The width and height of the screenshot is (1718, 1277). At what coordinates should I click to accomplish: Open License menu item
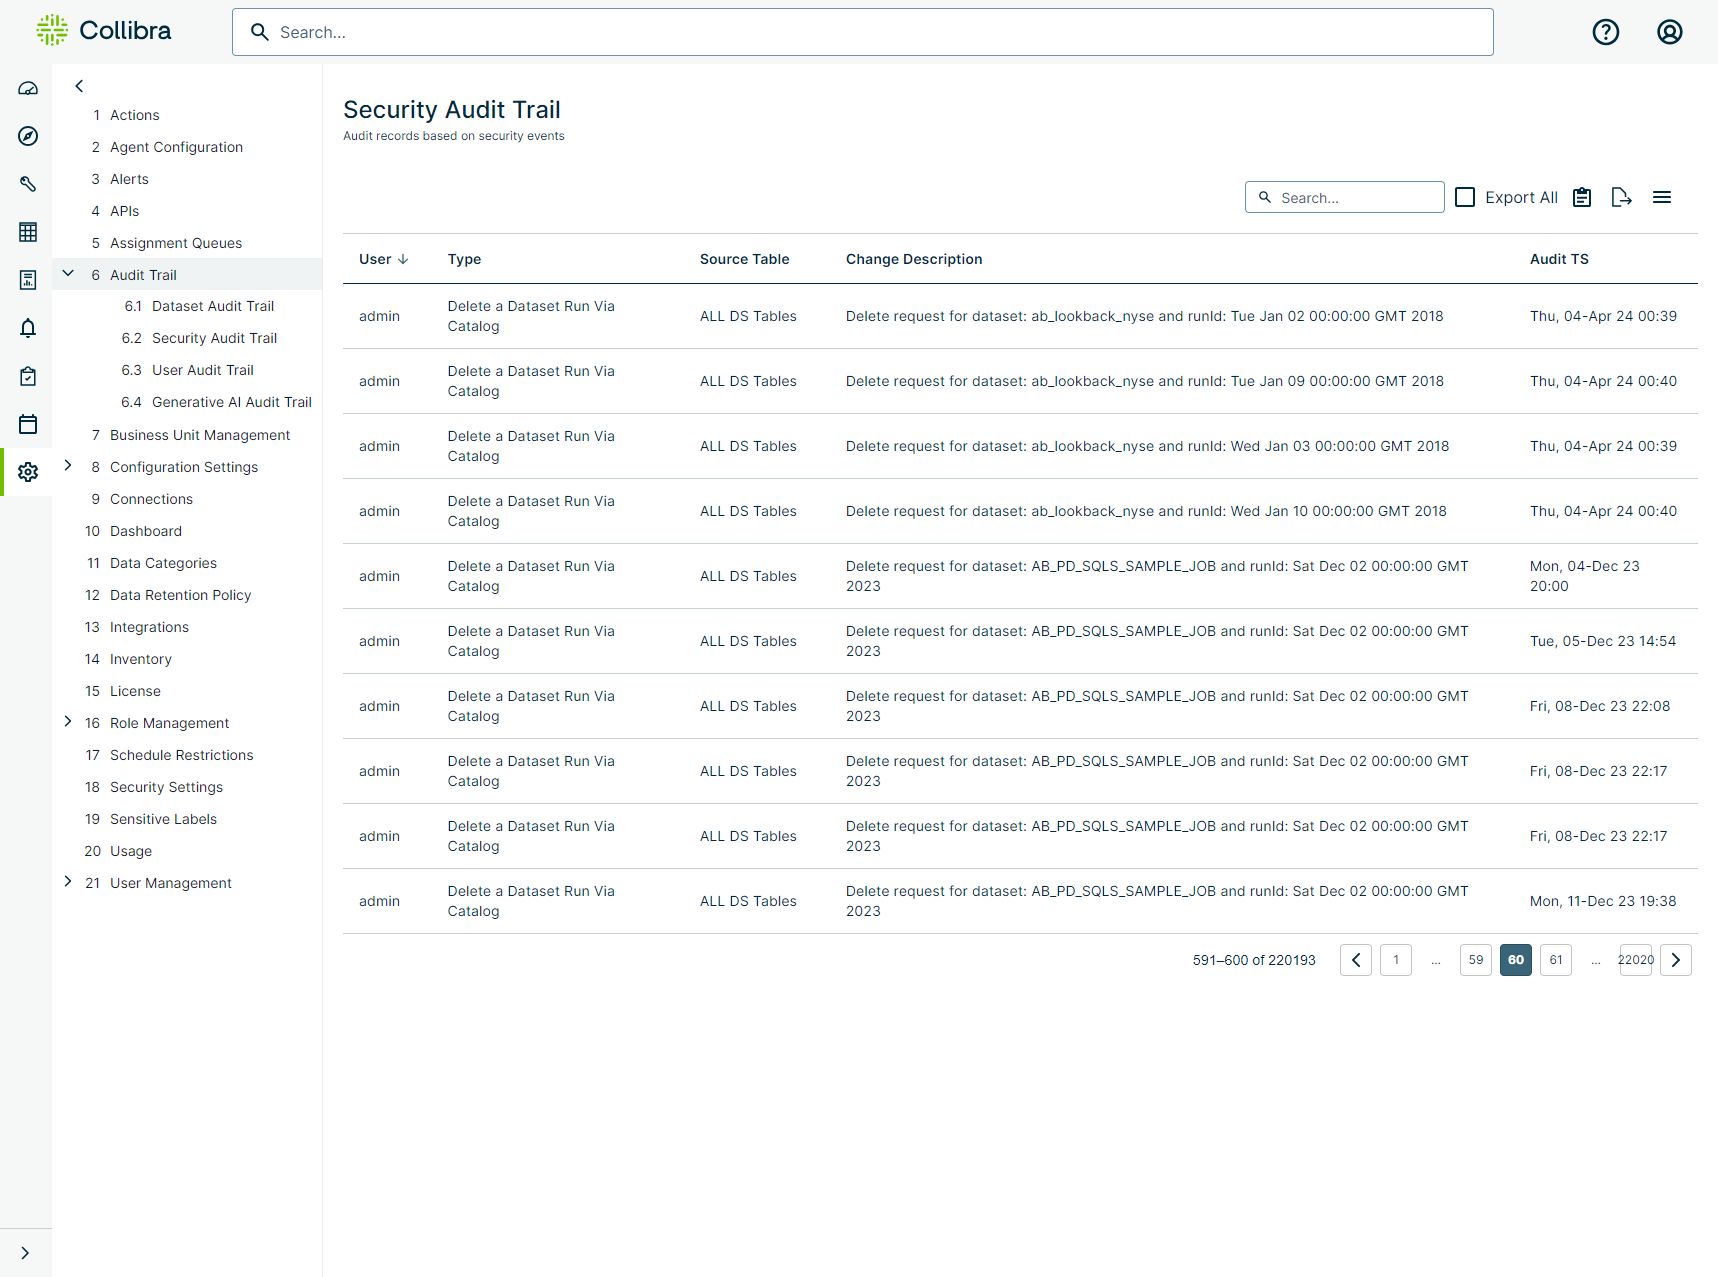point(135,691)
